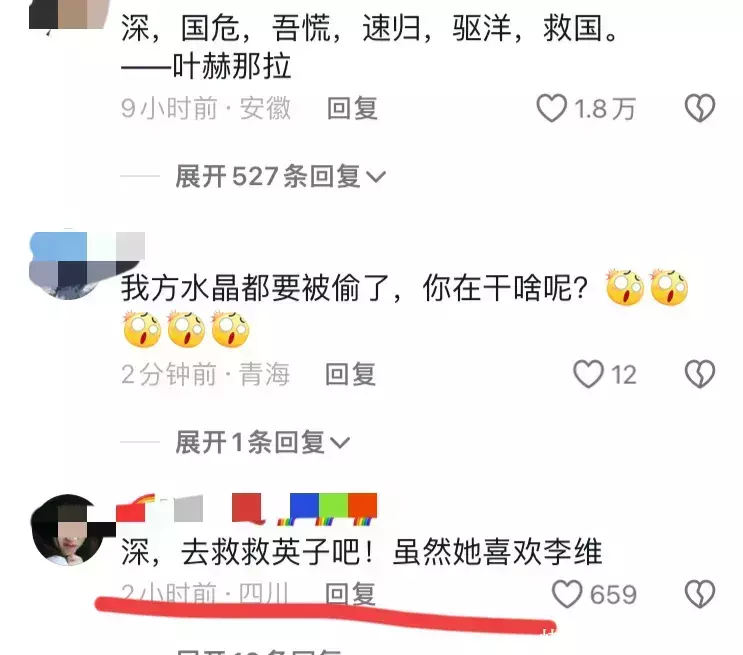Screen dimensions: 743x655
Task: Like the 叶赫那拉 comment with 1.8万 likes
Action: tap(552, 108)
